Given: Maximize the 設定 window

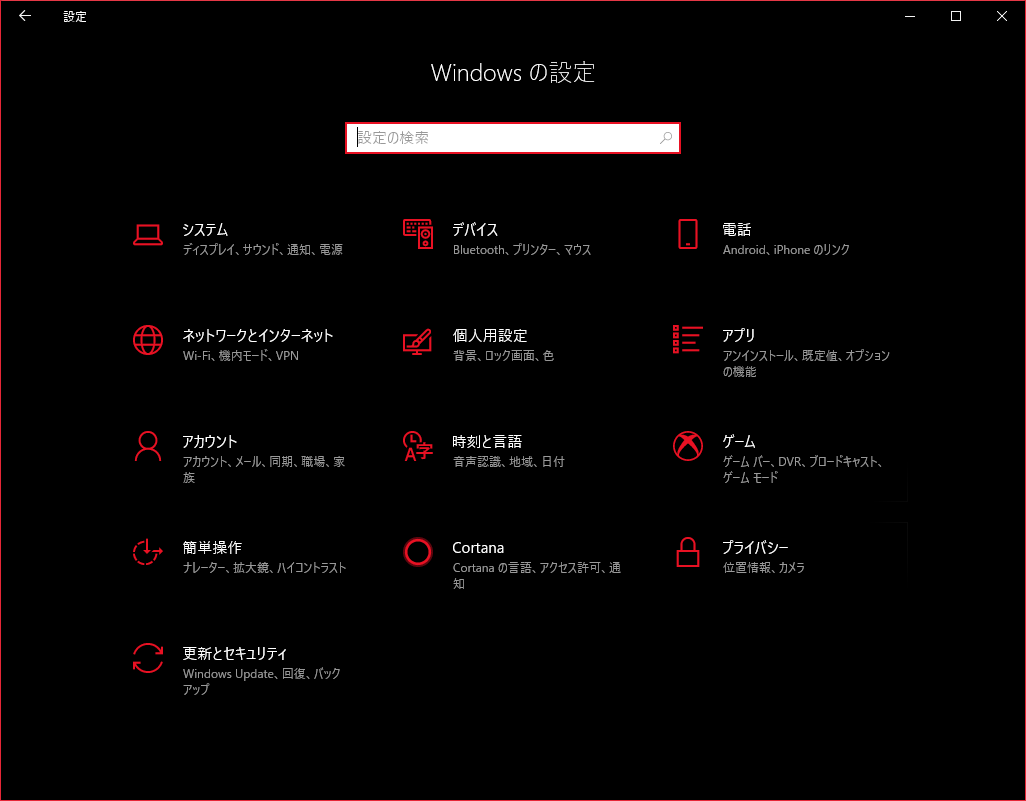Looking at the screenshot, I should click(956, 16).
